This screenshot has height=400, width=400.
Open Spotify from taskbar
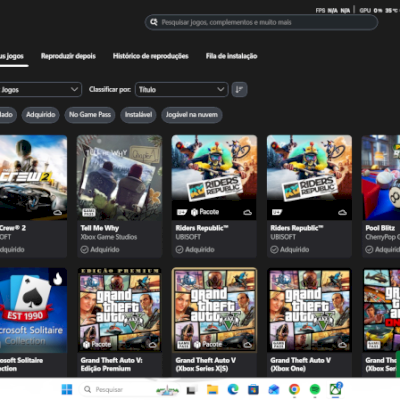315,389
